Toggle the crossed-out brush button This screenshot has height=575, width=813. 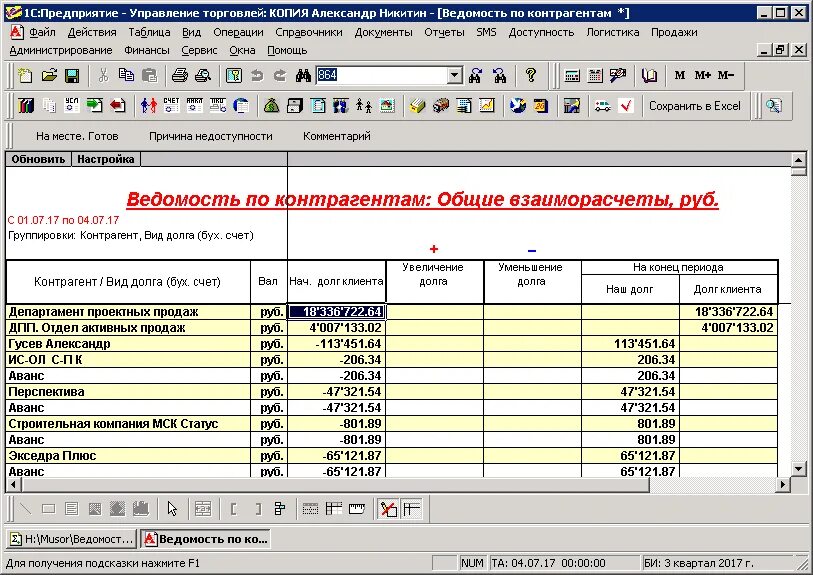tap(388, 509)
